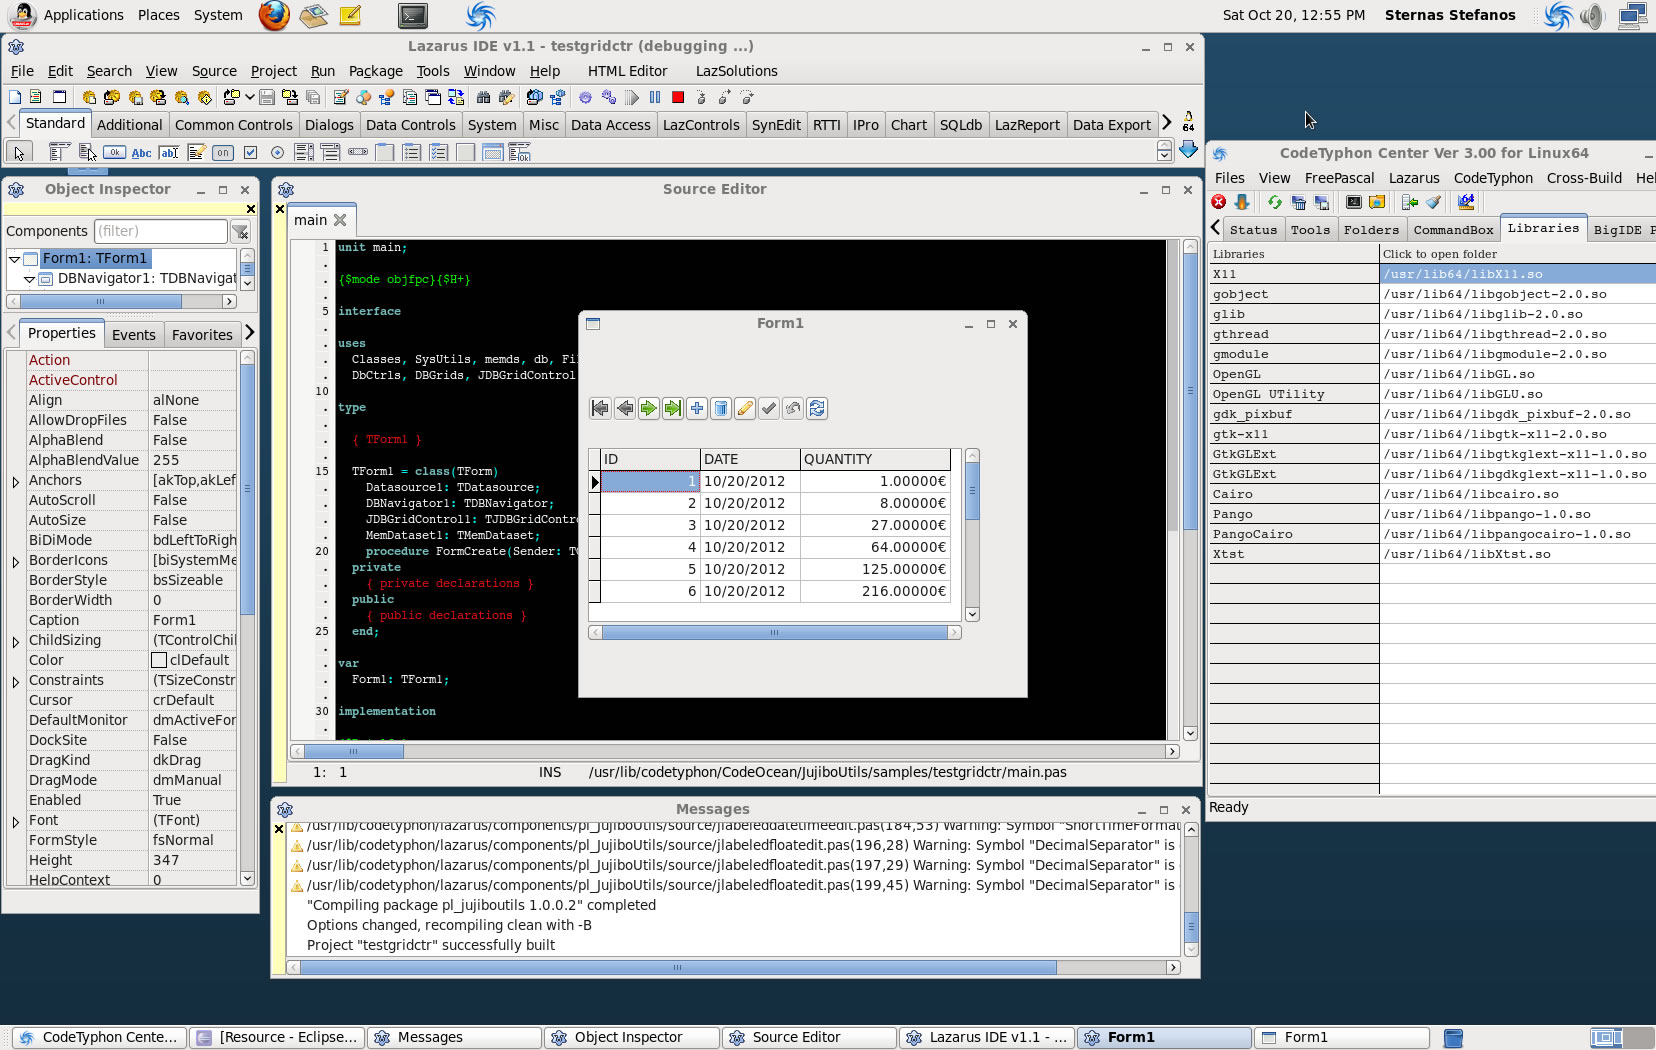
Task: Click the Form1 grid vertical scrollbar thumb
Action: pos(972,492)
